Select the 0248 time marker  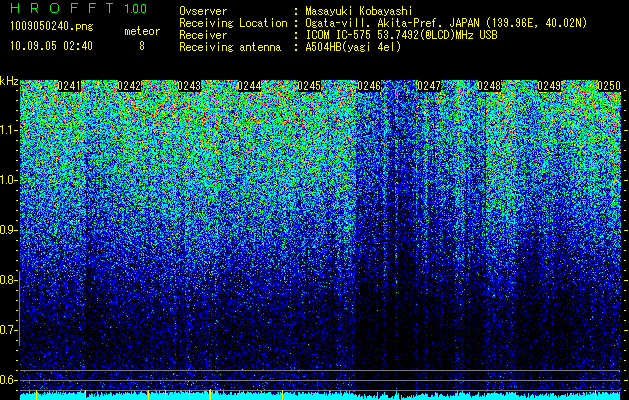tap(489, 86)
